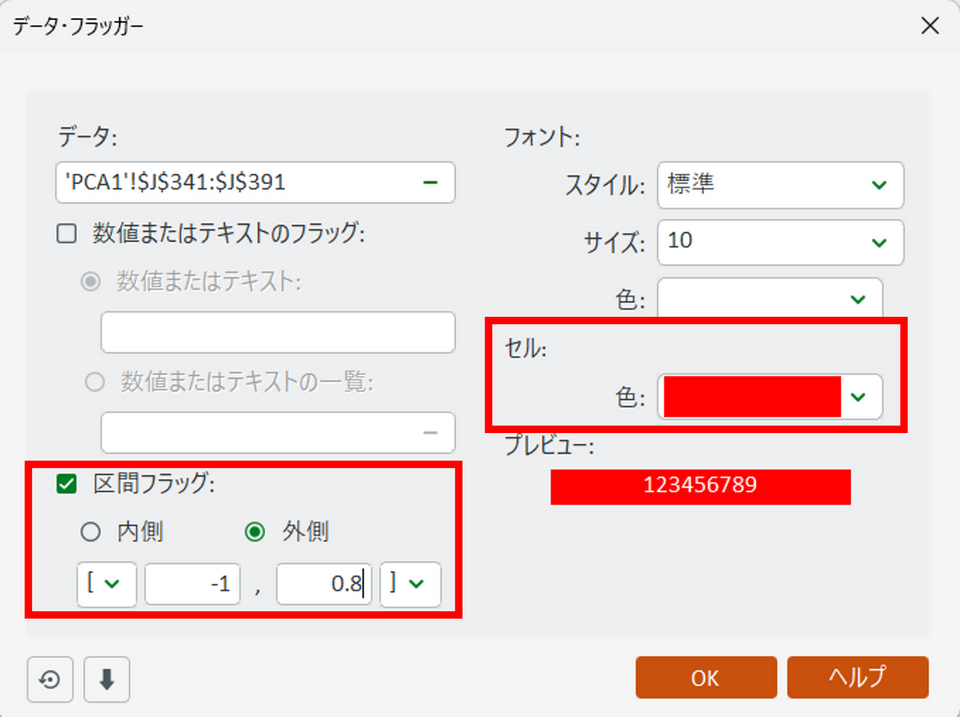Expand the font 色 dropdown
The image size is (960, 717).
click(769, 299)
